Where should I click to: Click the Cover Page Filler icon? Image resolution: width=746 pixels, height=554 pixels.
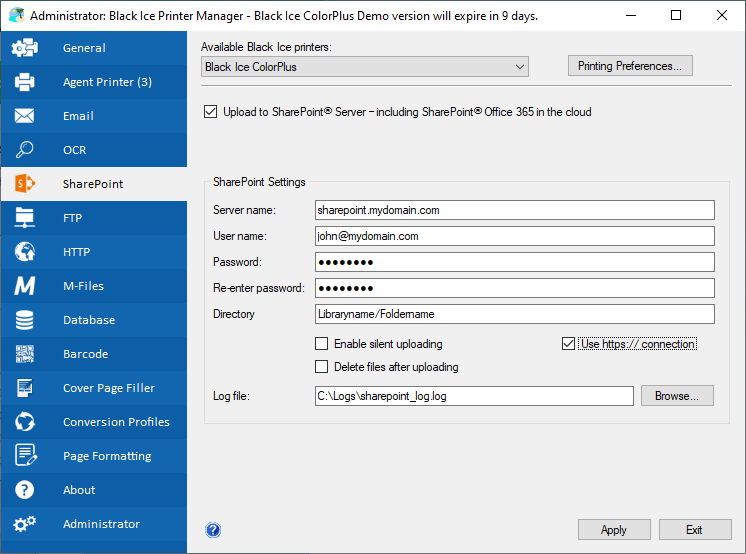[24, 388]
